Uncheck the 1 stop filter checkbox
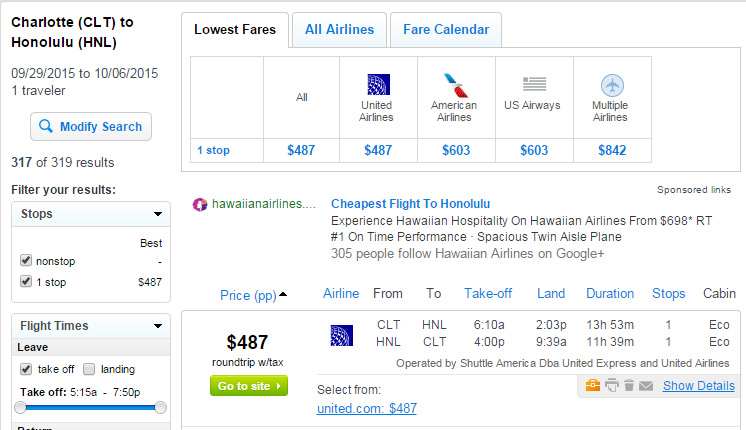 pyautogui.click(x=26, y=281)
